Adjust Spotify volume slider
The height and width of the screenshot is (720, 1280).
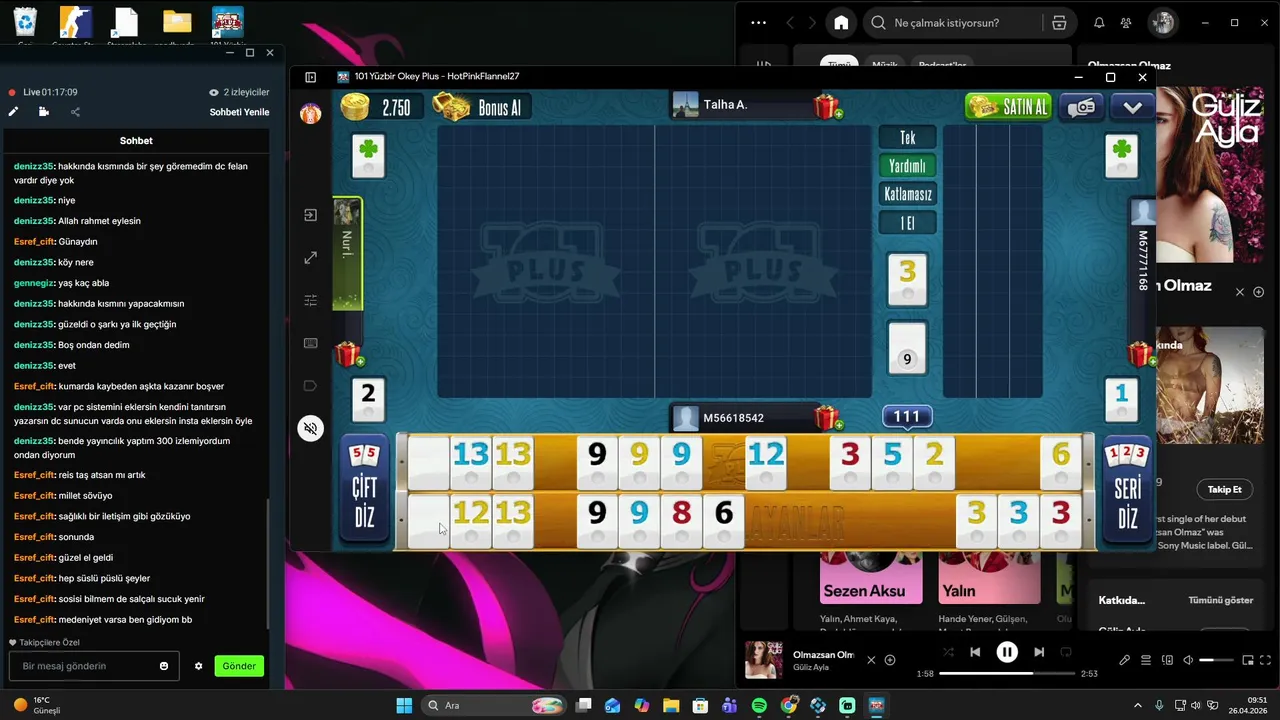pos(1215,660)
